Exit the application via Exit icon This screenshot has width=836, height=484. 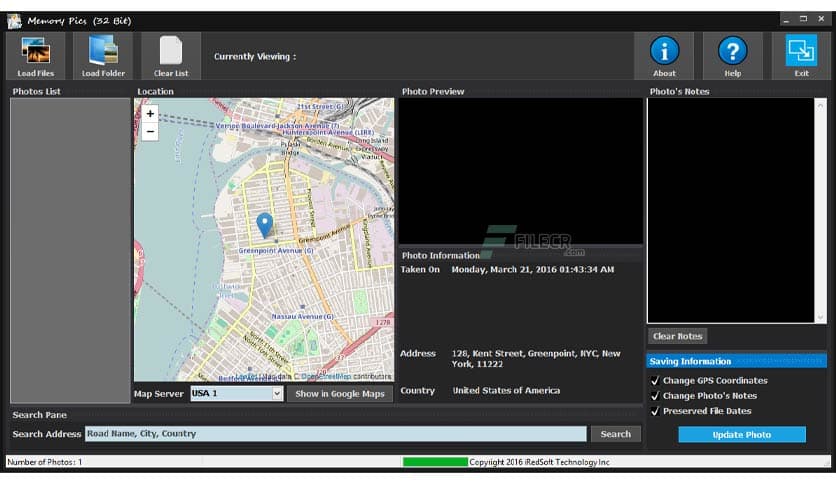(x=801, y=56)
